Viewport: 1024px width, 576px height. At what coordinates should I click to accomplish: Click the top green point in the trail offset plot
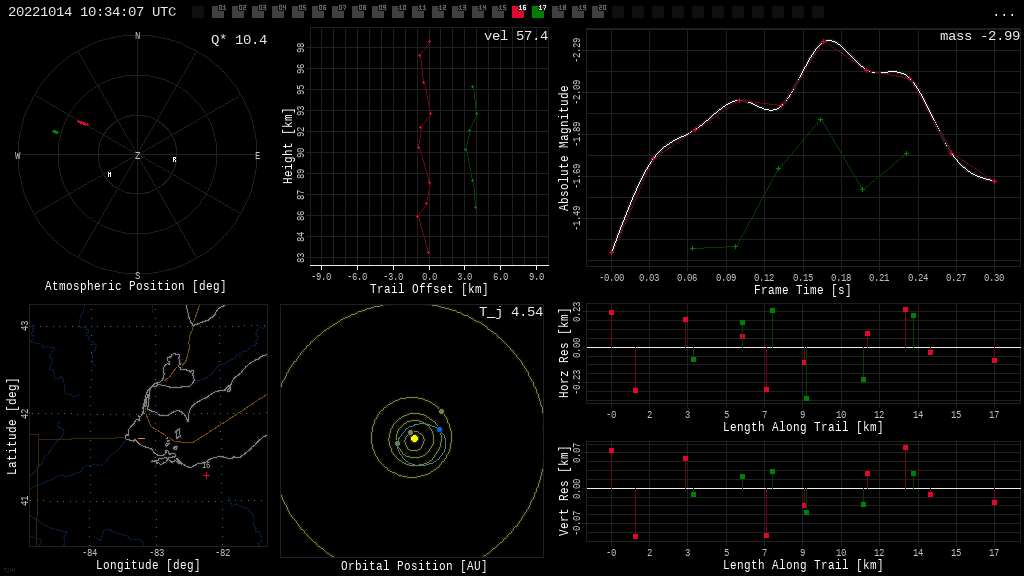pyautogui.click(x=472, y=86)
